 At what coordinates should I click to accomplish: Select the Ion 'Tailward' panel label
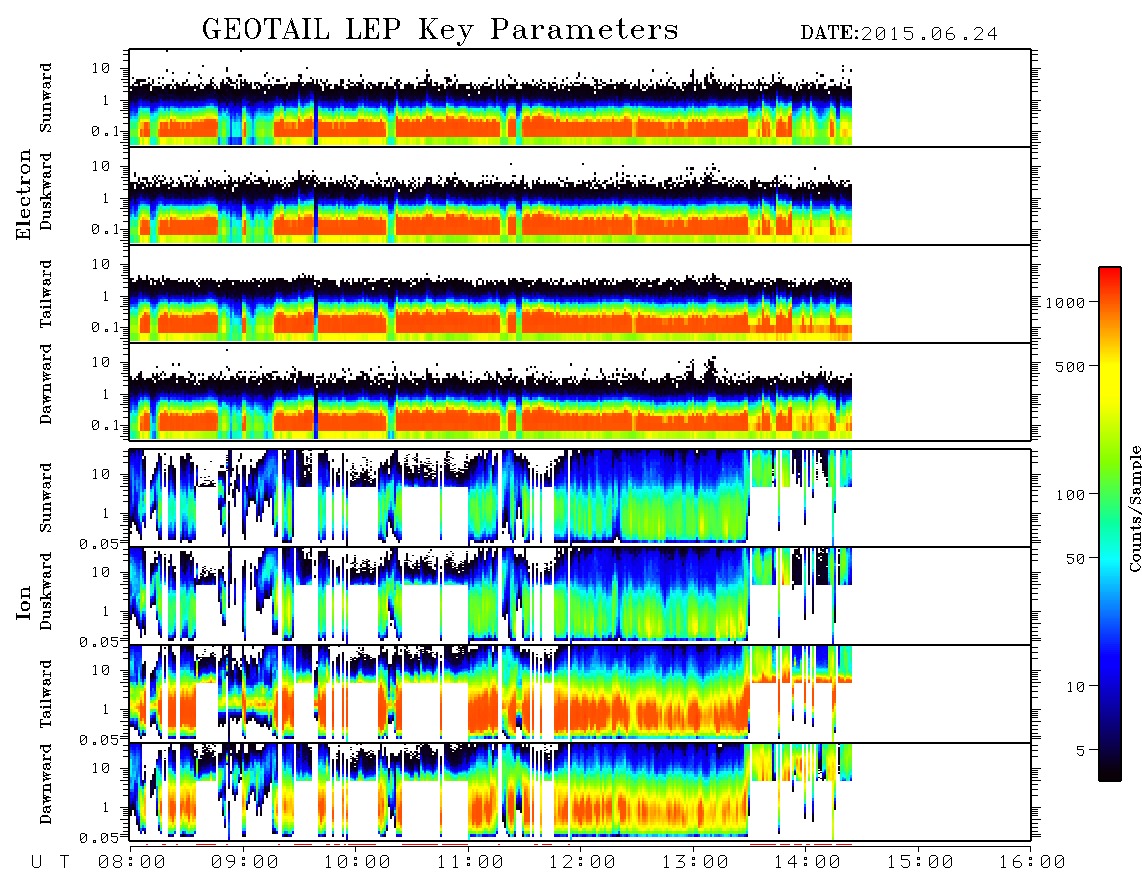pyautogui.click(x=46, y=694)
